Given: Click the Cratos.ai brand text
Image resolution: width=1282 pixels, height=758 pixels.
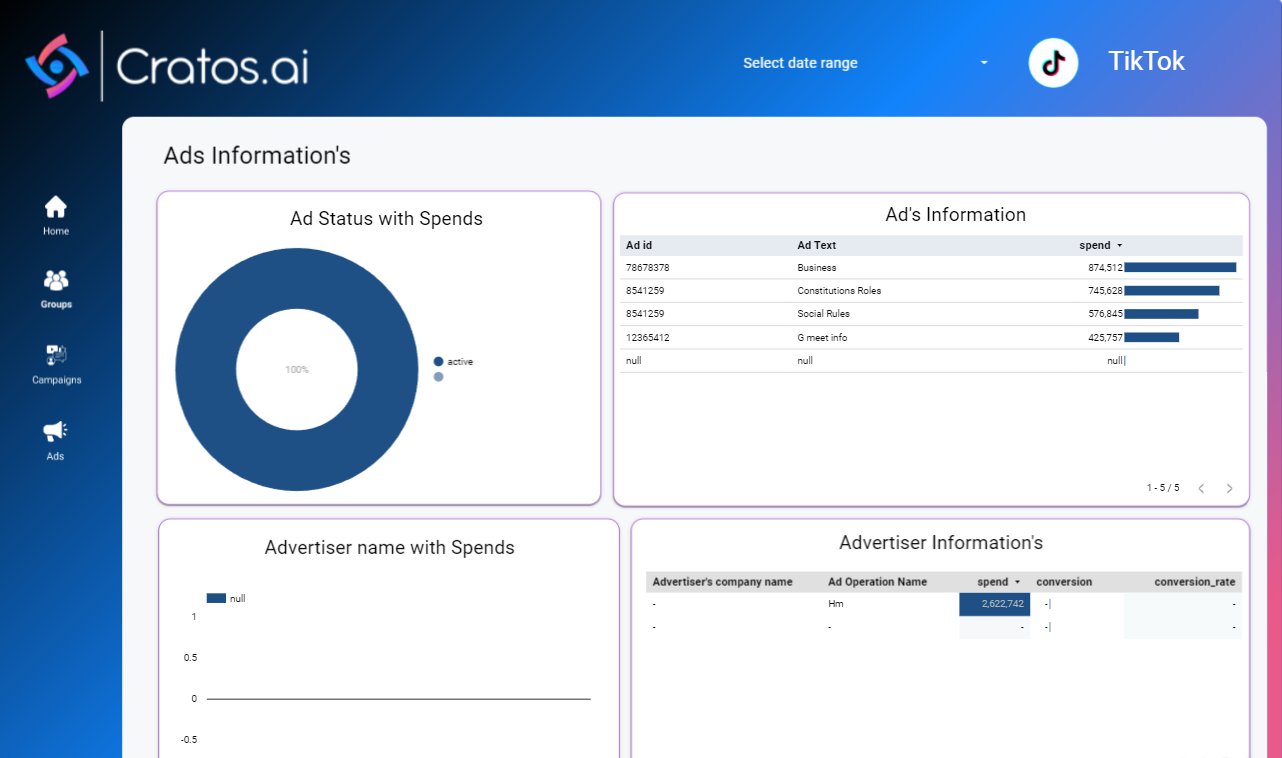Looking at the screenshot, I should (212, 66).
